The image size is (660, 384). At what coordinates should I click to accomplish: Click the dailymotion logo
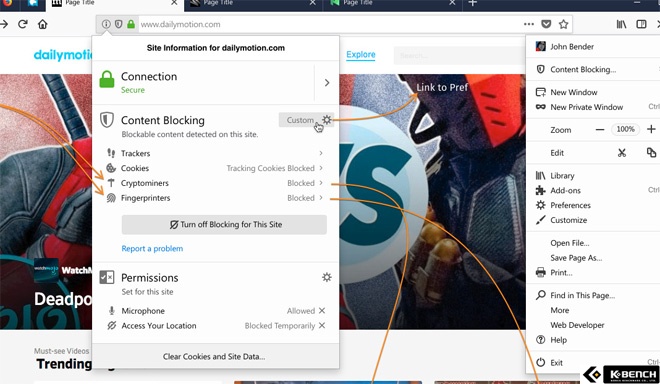tap(63, 55)
